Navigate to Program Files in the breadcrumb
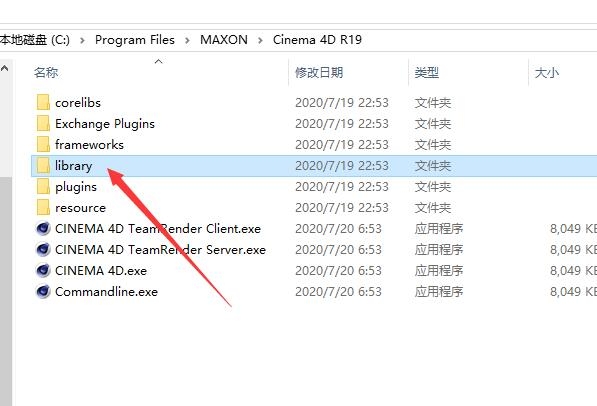The width and height of the screenshot is (597, 406). click(135, 40)
